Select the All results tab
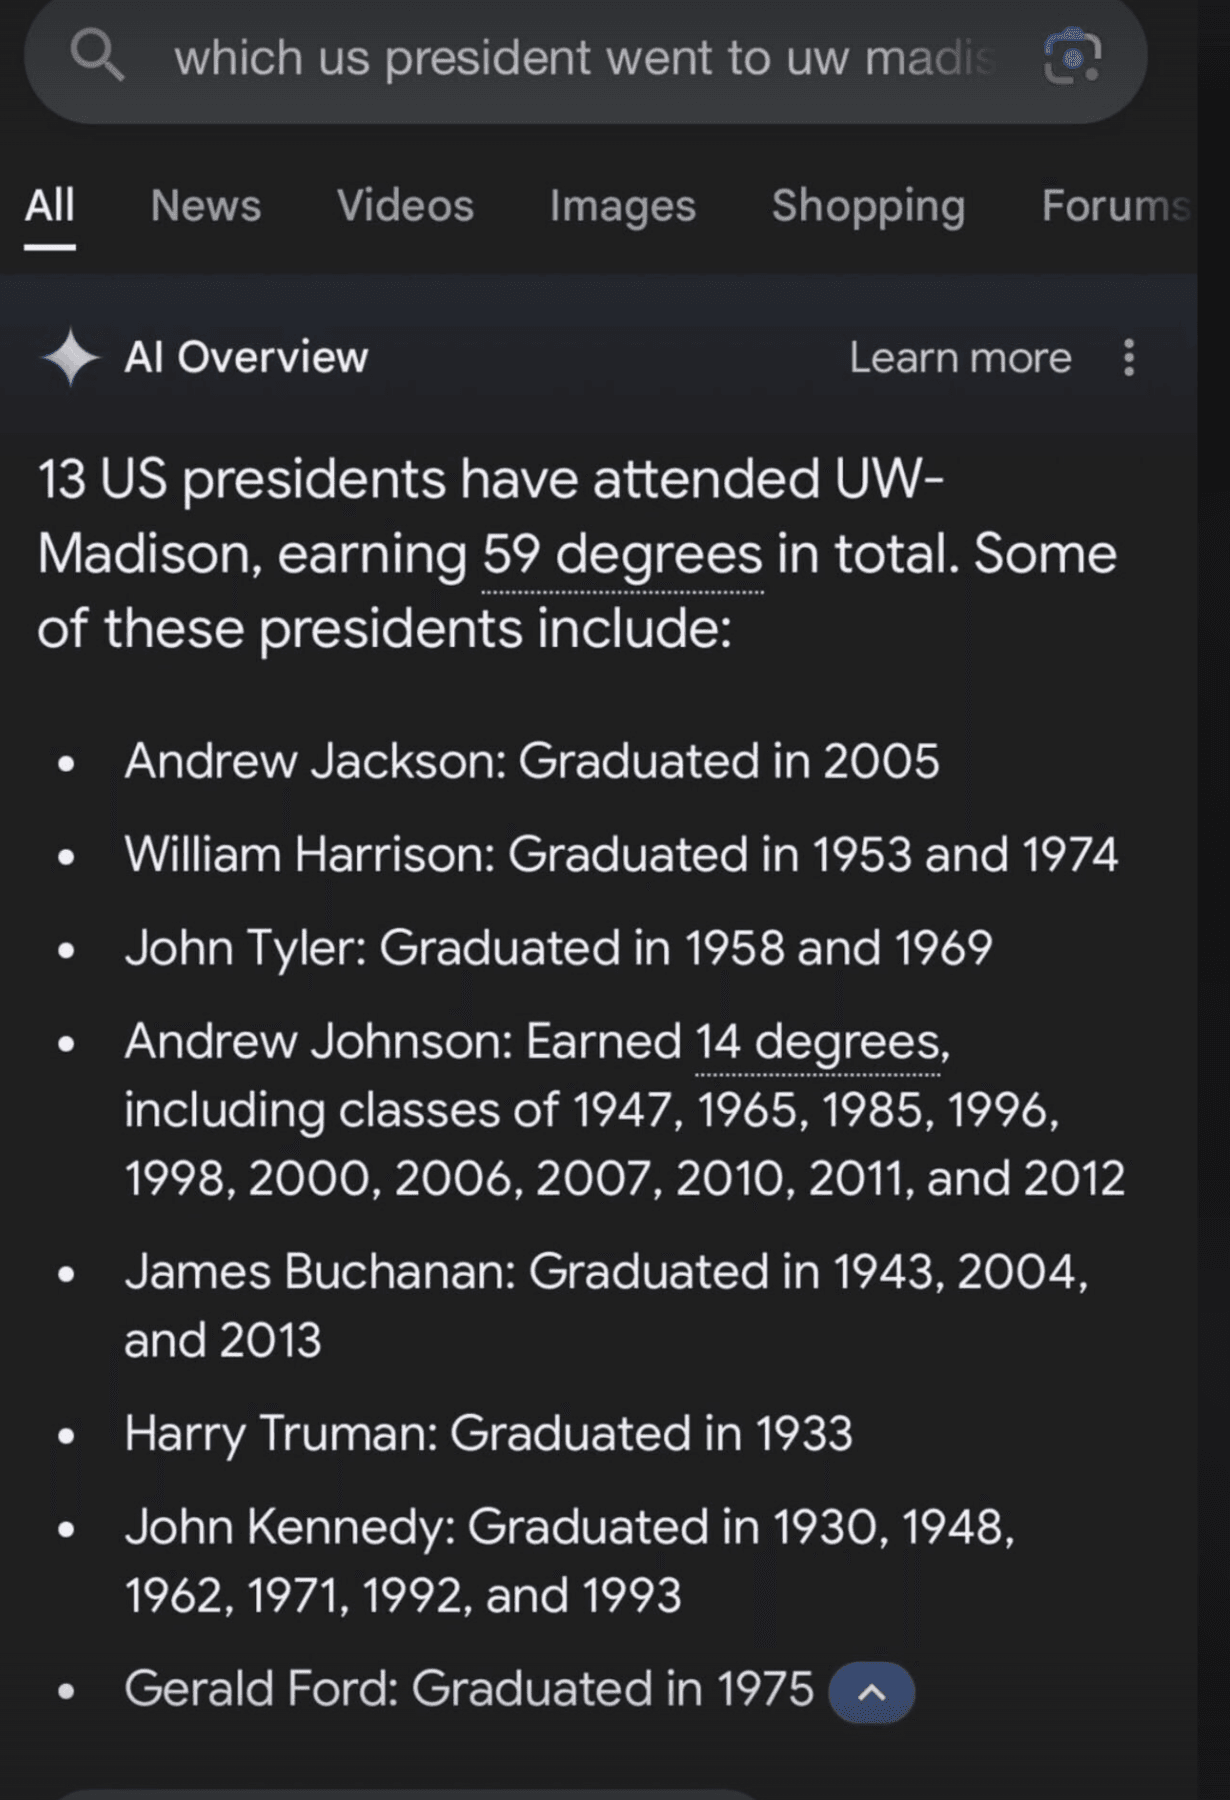The width and height of the screenshot is (1230, 1800). 49,206
